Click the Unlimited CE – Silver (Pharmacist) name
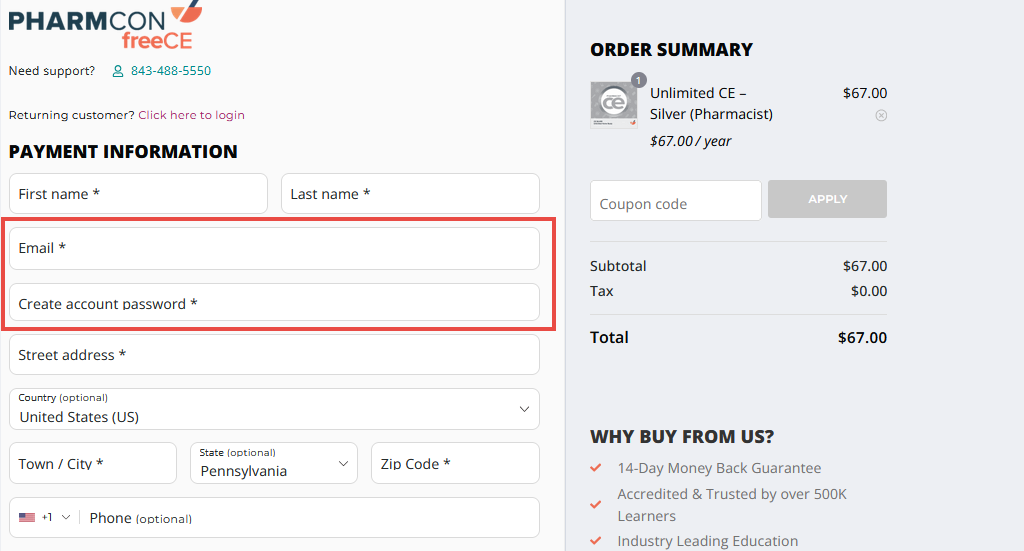 click(711, 103)
